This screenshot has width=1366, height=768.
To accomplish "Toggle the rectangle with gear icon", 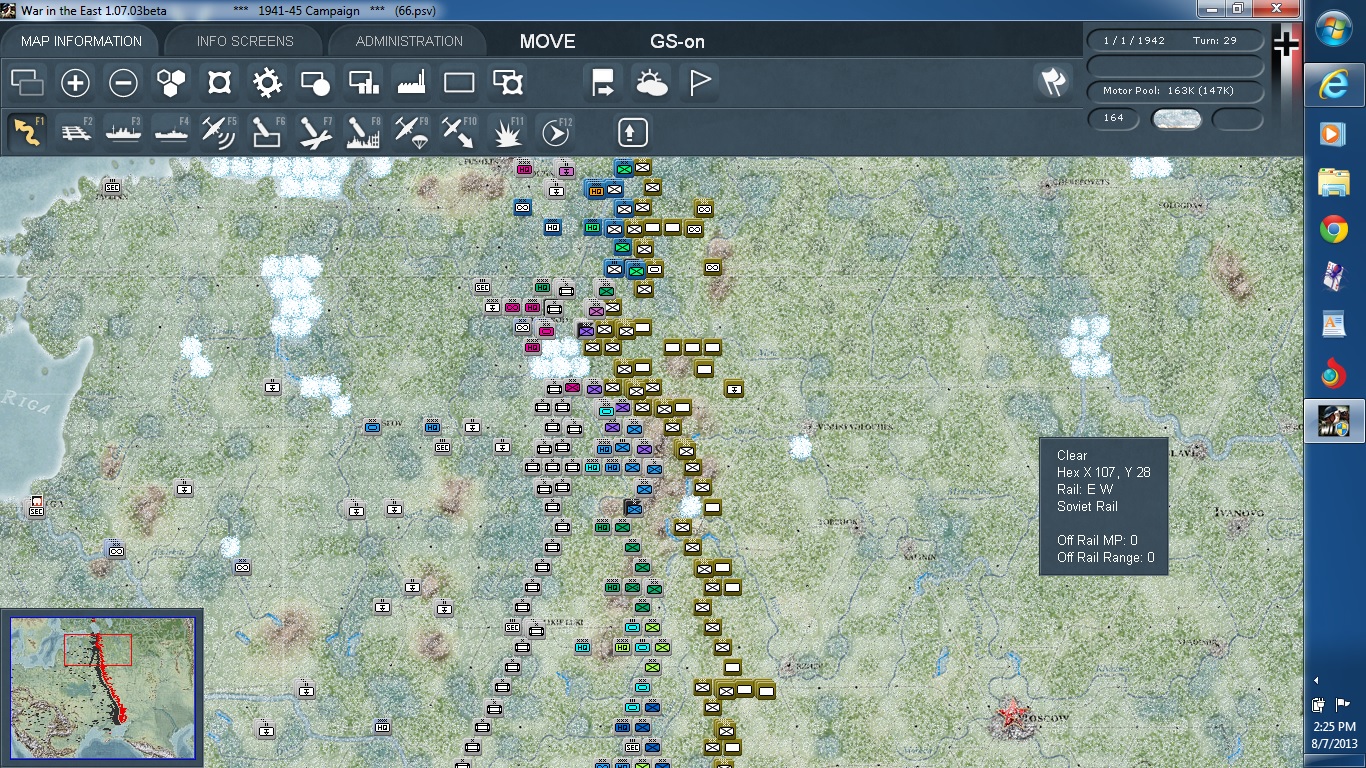I will tap(507, 82).
